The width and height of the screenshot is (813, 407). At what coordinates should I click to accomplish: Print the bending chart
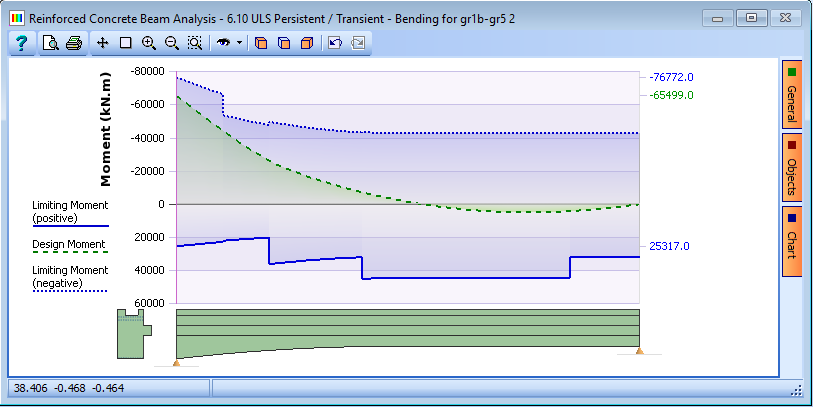[74, 43]
